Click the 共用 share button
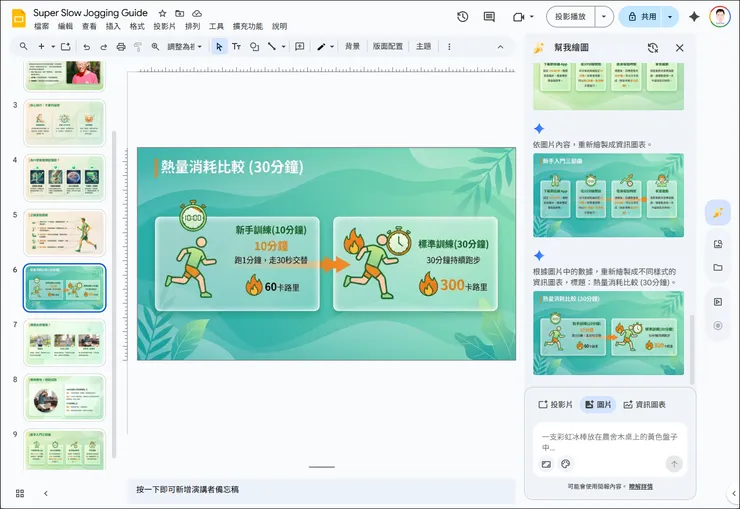Viewport: 740px width, 509px height. tap(641, 17)
